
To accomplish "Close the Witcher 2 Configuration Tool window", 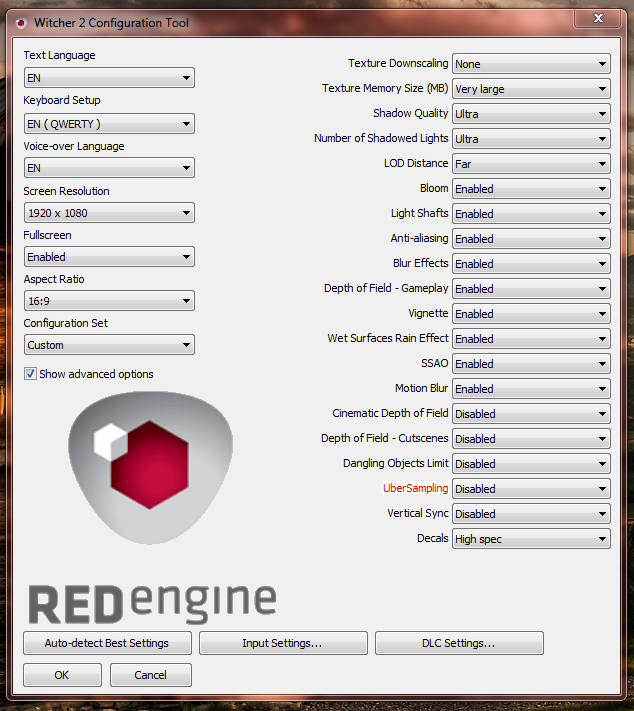I will coord(598,18).
